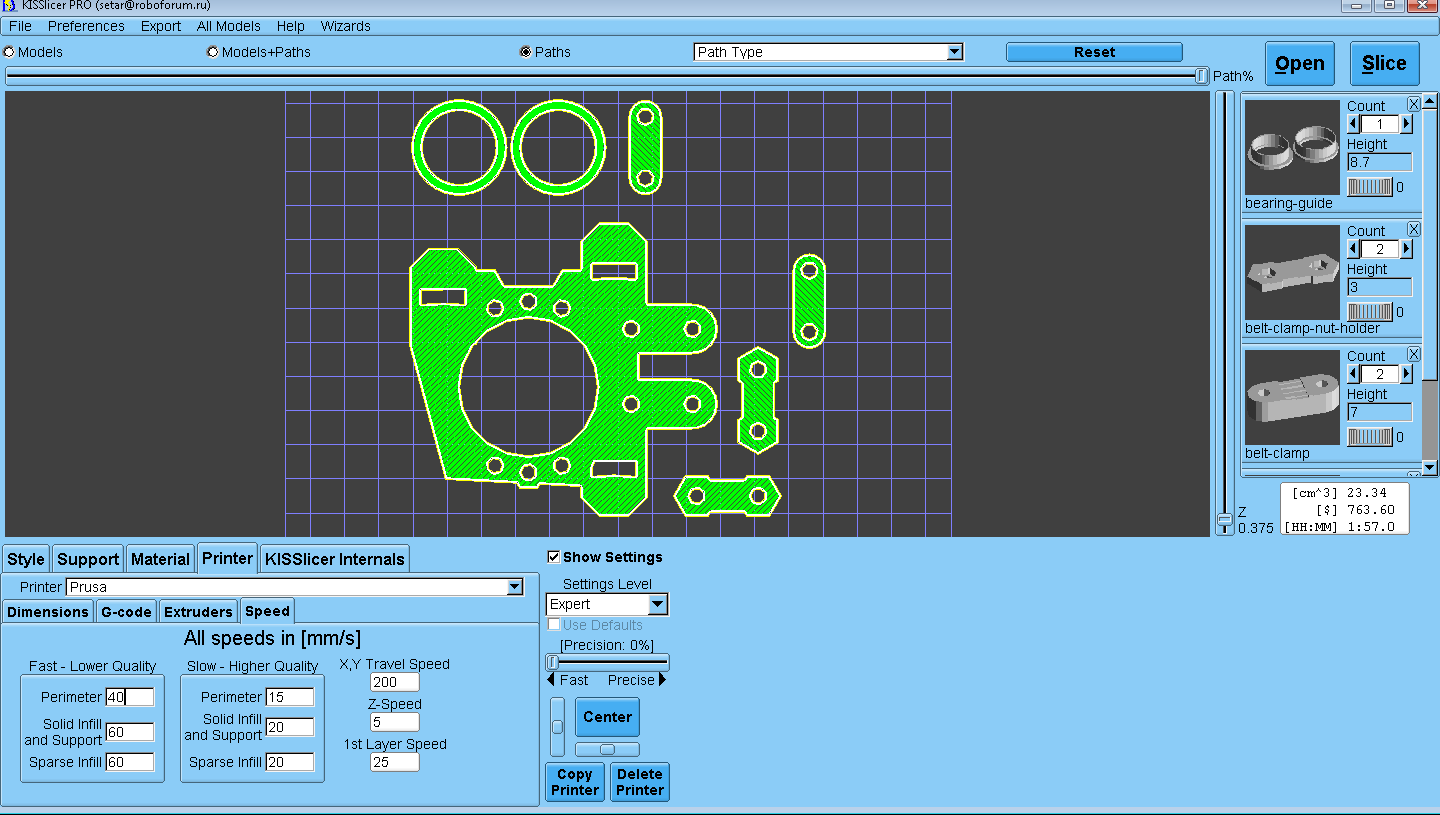This screenshot has height=815, width=1440.
Task: Click the X,Y Travel Speed input field
Action: [394, 682]
